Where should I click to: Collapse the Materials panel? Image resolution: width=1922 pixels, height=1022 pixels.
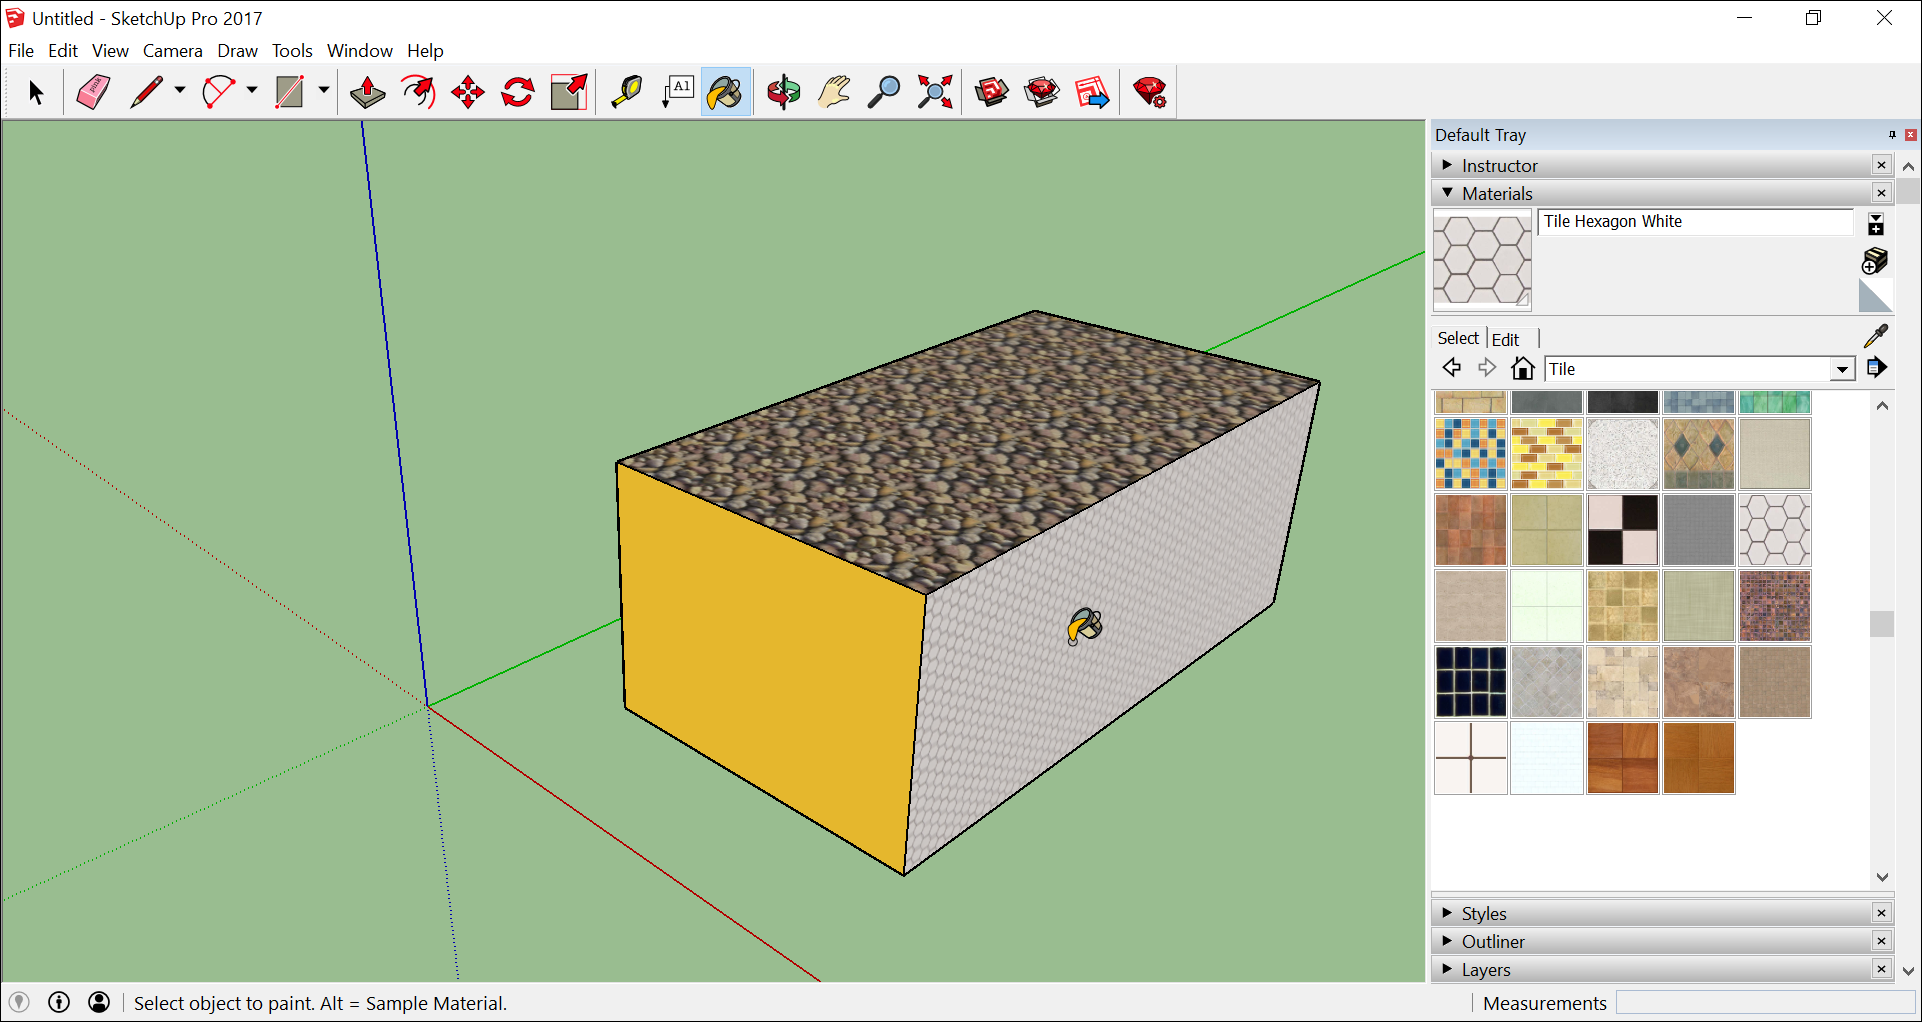1497,193
